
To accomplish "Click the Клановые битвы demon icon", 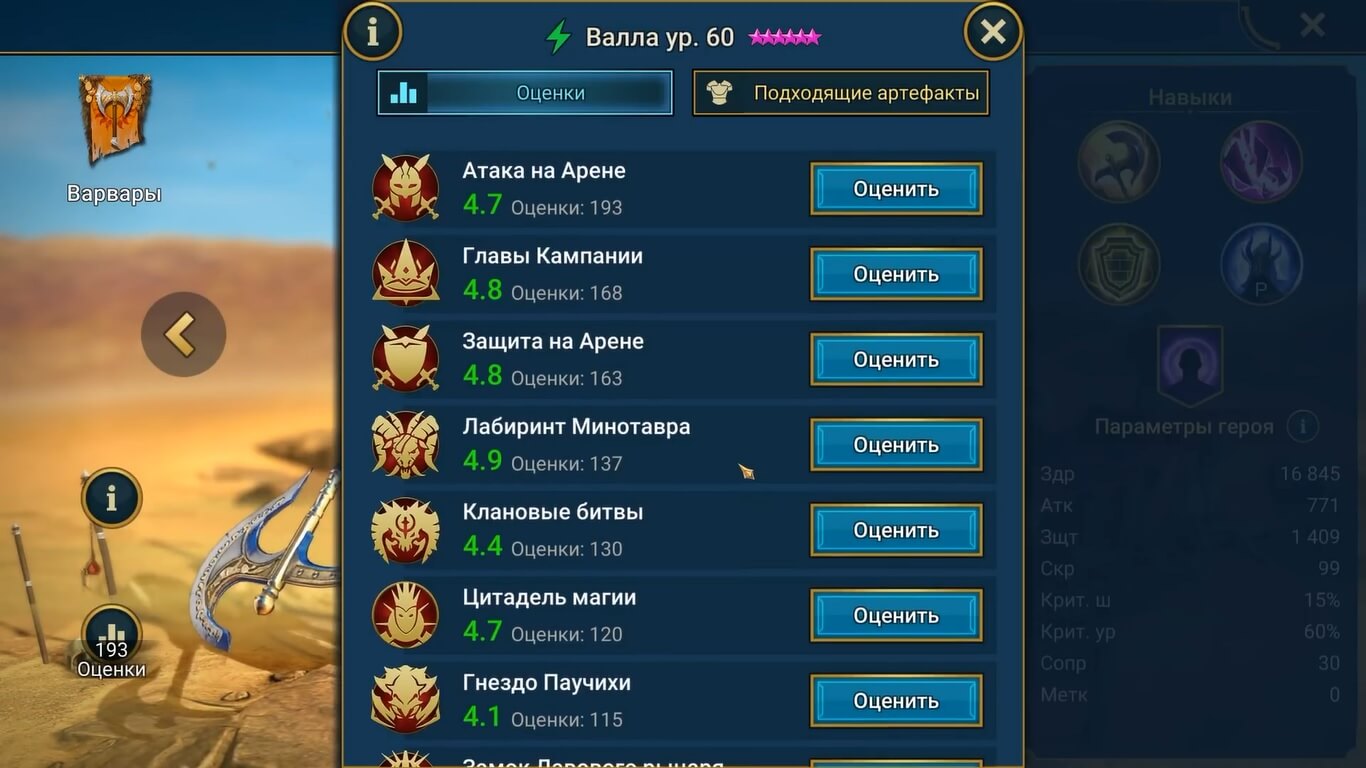I will coord(406,530).
